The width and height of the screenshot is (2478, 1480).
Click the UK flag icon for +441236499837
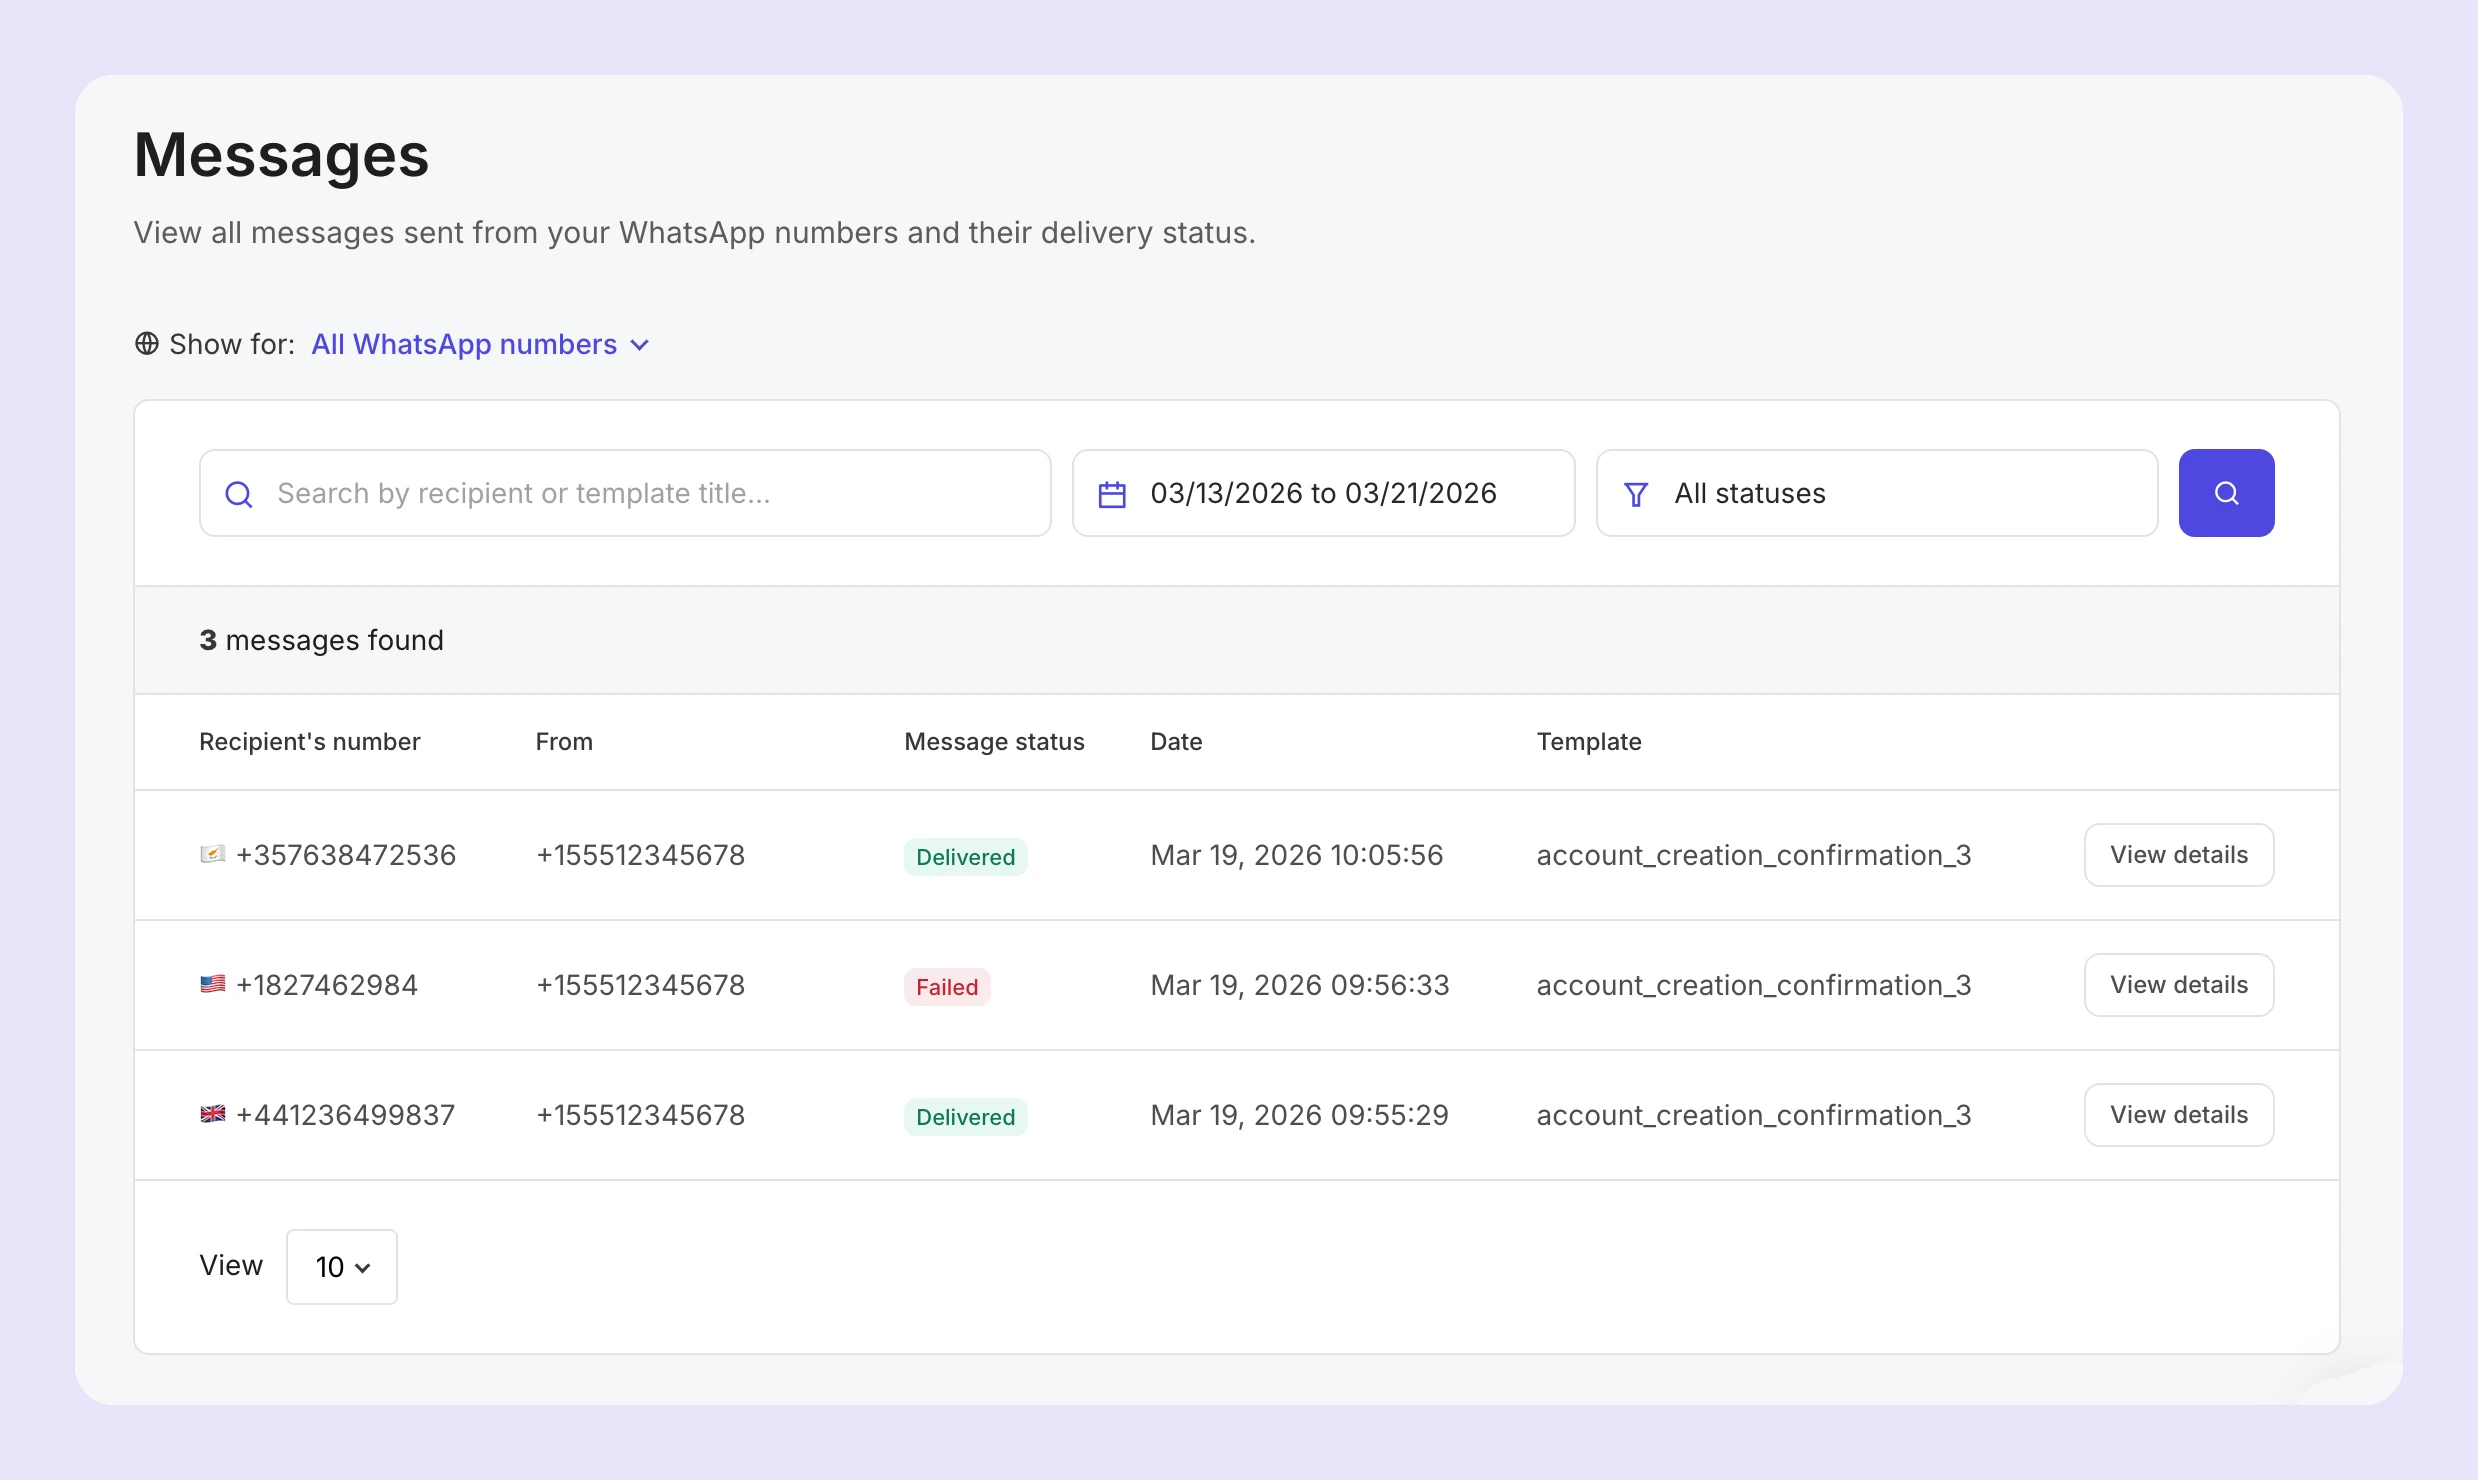tap(212, 1114)
